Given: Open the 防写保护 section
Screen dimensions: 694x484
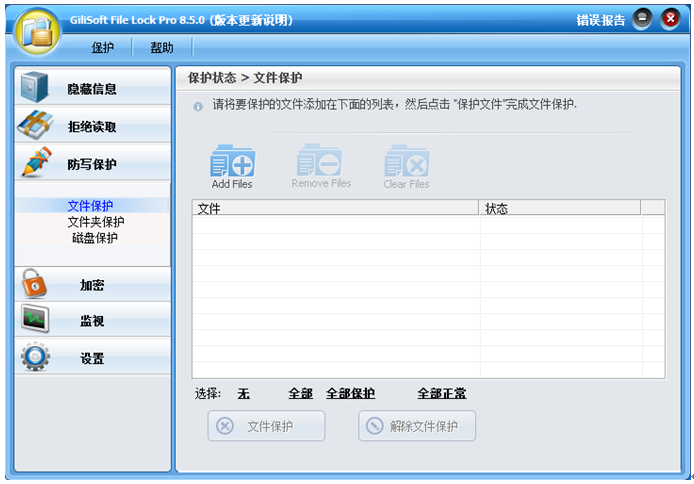Looking at the screenshot, I should [x=93, y=162].
